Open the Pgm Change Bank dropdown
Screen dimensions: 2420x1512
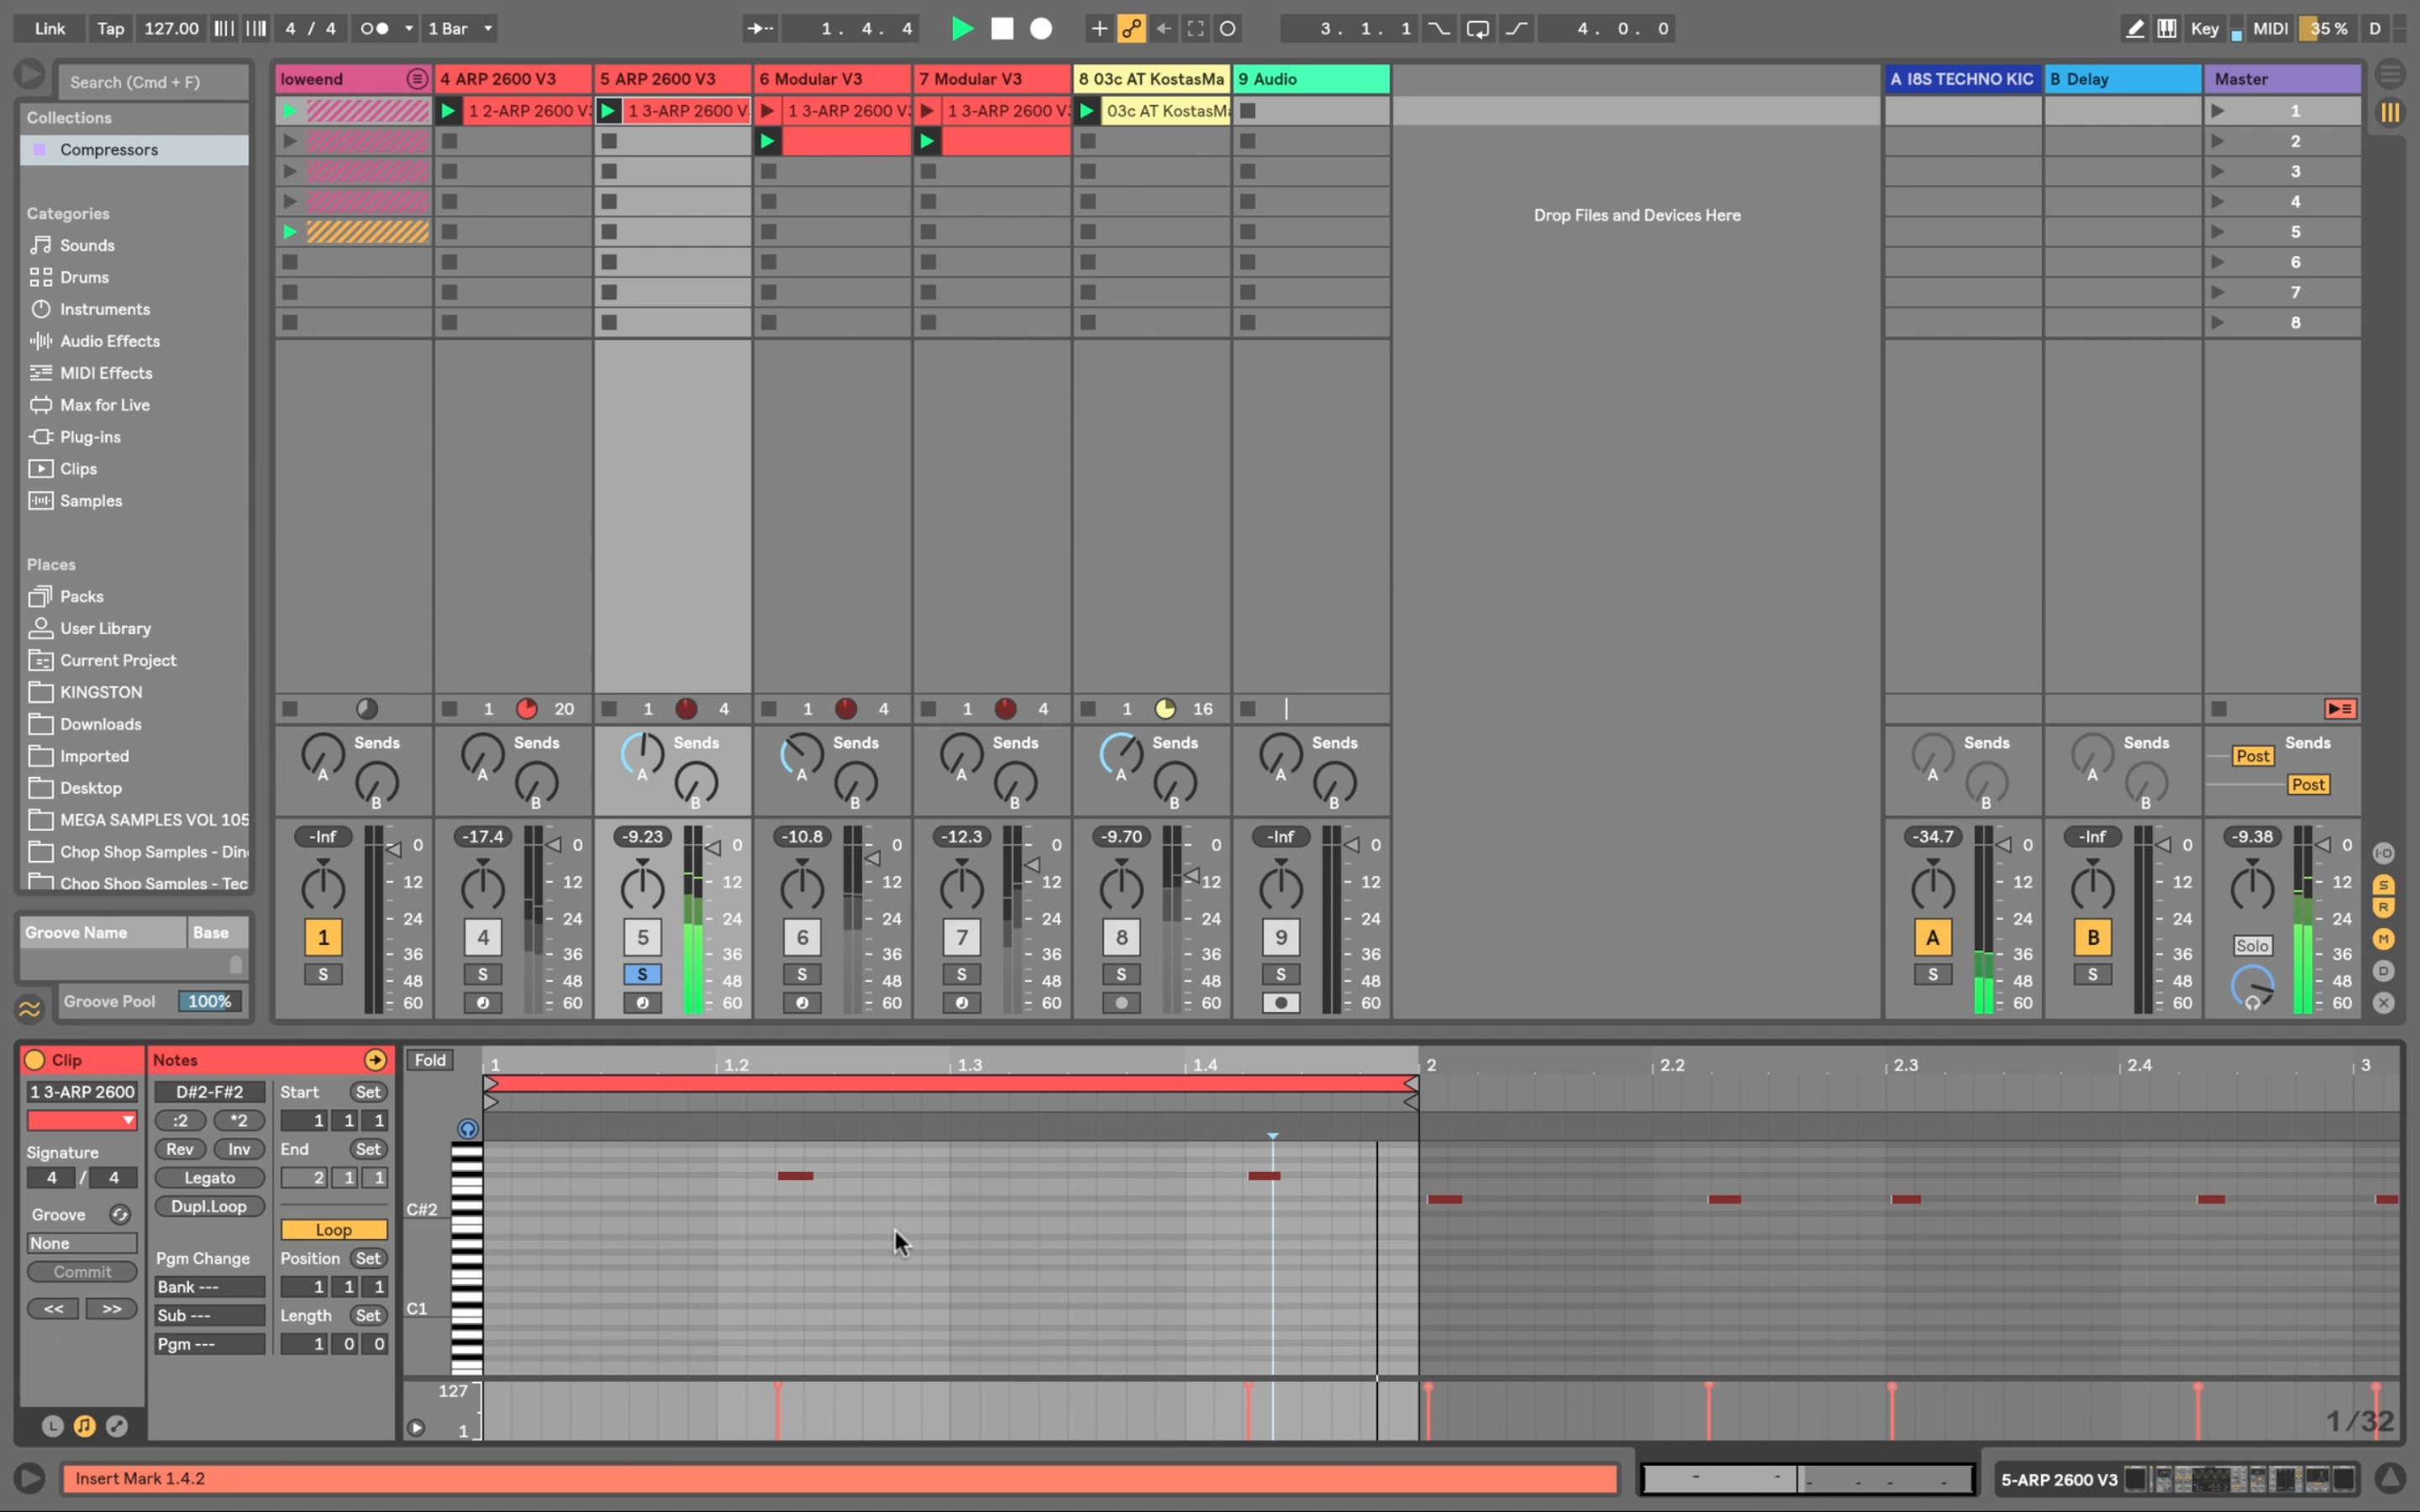(209, 1287)
